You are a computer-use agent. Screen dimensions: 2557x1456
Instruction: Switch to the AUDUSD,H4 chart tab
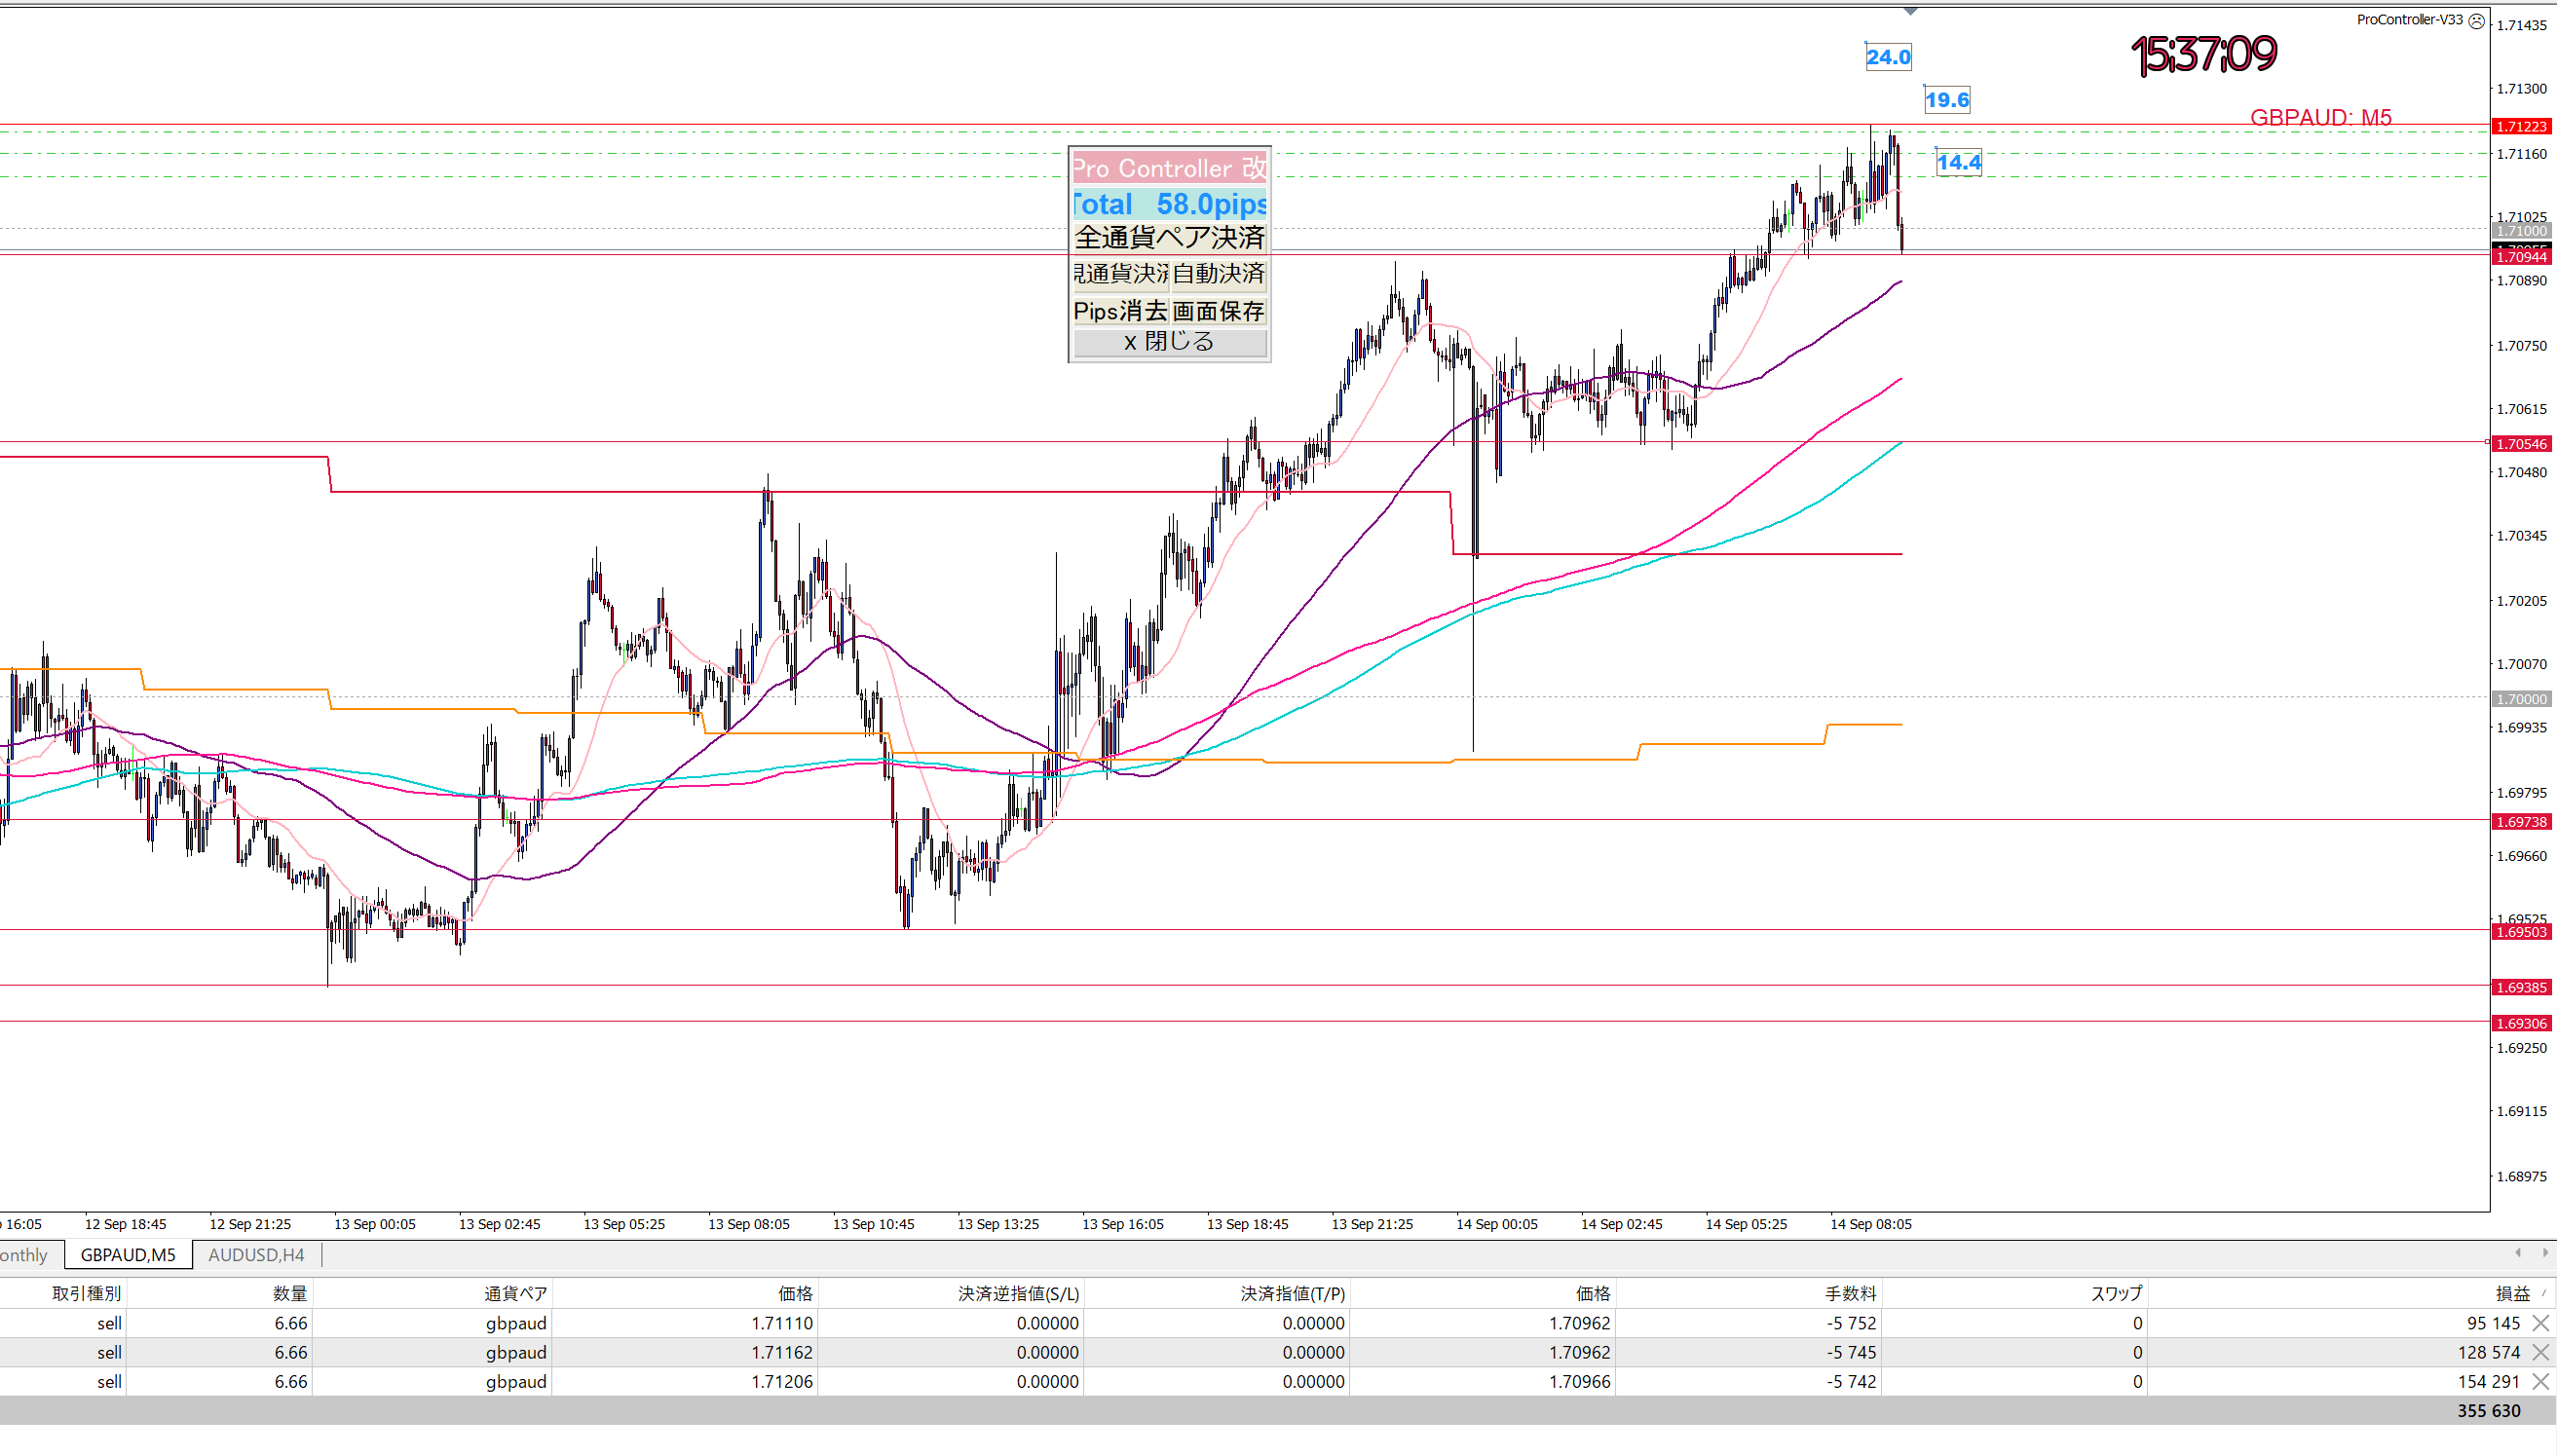[256, 1254]
